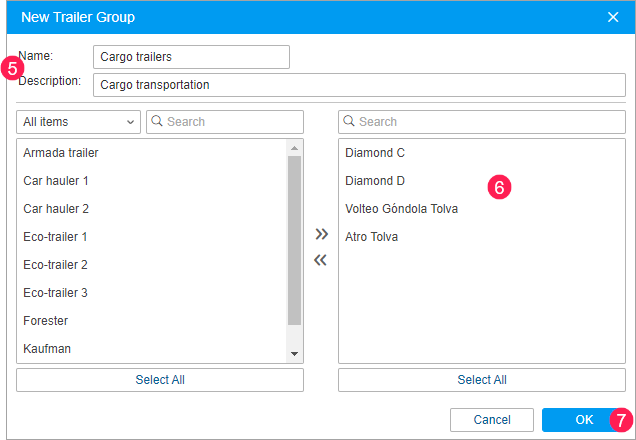Select Volteo Góndola Tolva item
Viewport: 636px width, 440px height.
pyautogui.click(x=401, y=209)
